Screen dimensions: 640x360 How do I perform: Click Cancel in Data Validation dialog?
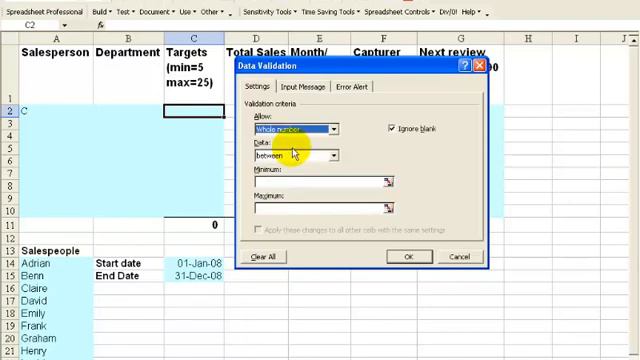(x=460, y=257)
